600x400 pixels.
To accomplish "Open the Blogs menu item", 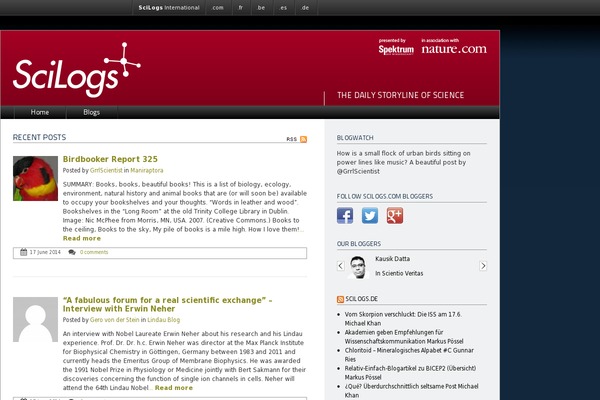I will 91,112.
